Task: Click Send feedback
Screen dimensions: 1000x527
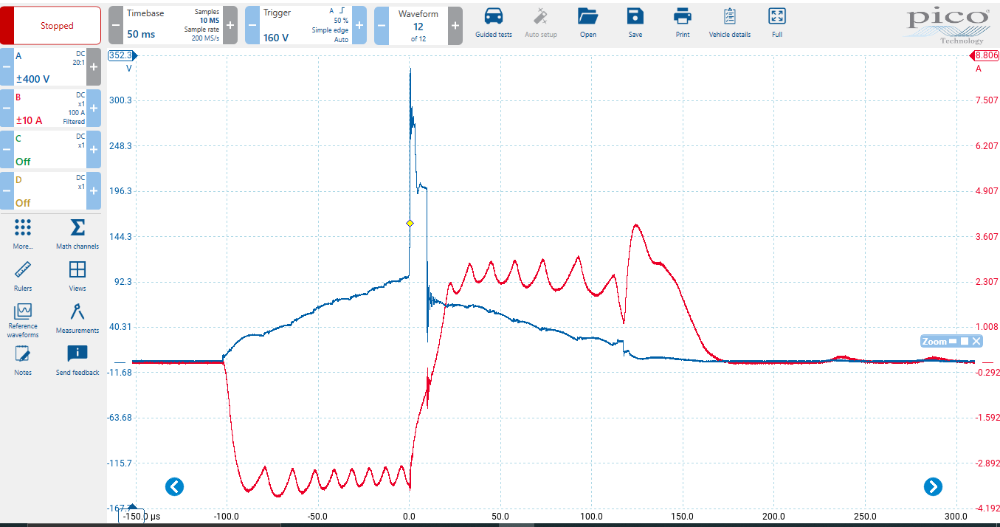Action: coord(77,354)
